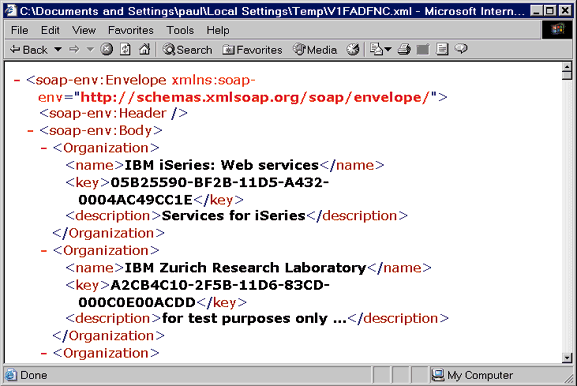Open the Edit menu

[x=50, y=30]
